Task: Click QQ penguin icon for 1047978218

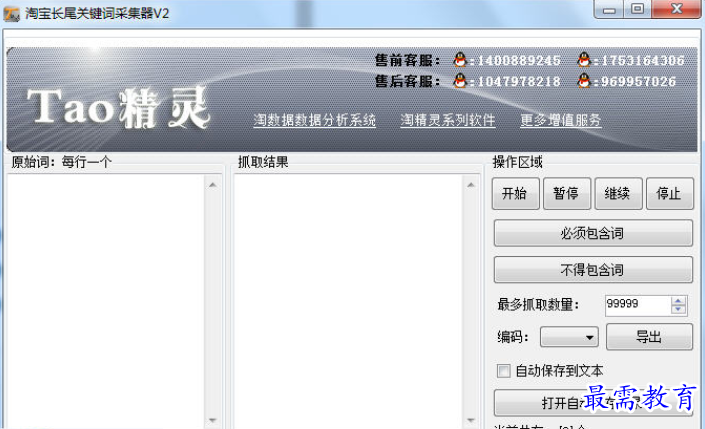Action: 460,81
